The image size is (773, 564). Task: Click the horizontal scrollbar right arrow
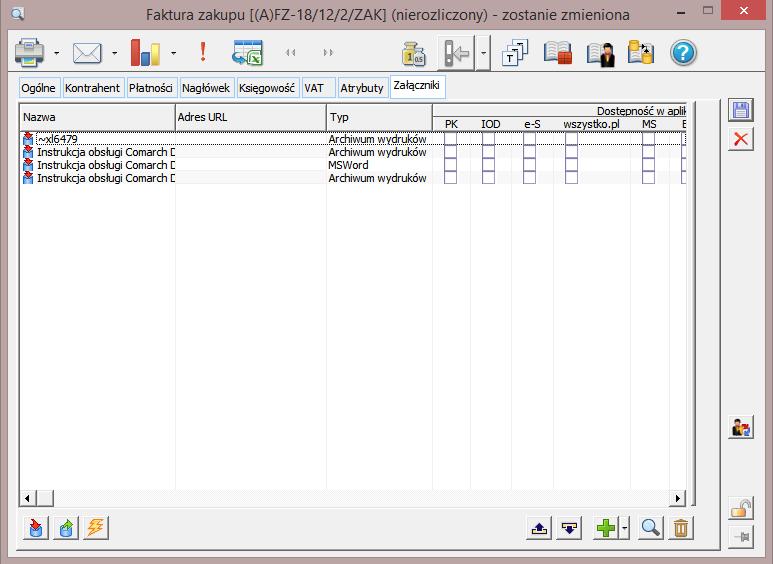pos(678,498)
